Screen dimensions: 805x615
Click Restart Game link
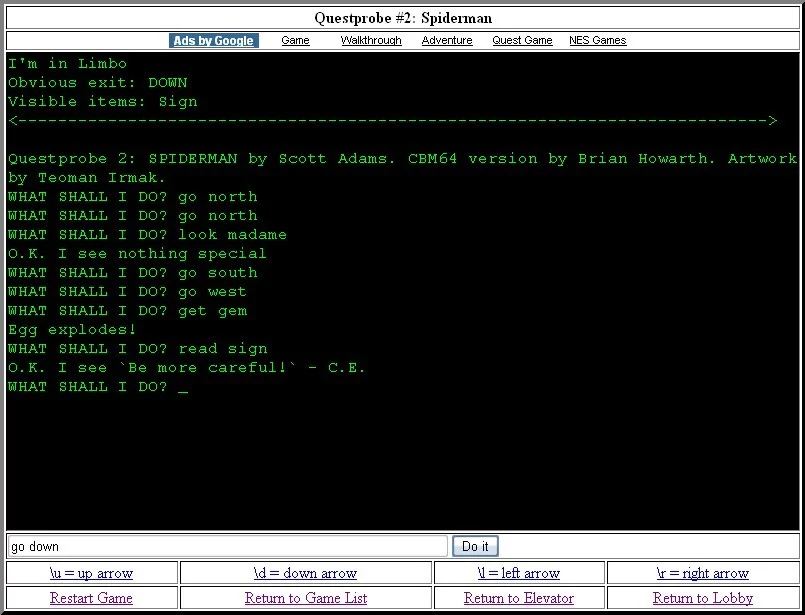tap(91, 598)
